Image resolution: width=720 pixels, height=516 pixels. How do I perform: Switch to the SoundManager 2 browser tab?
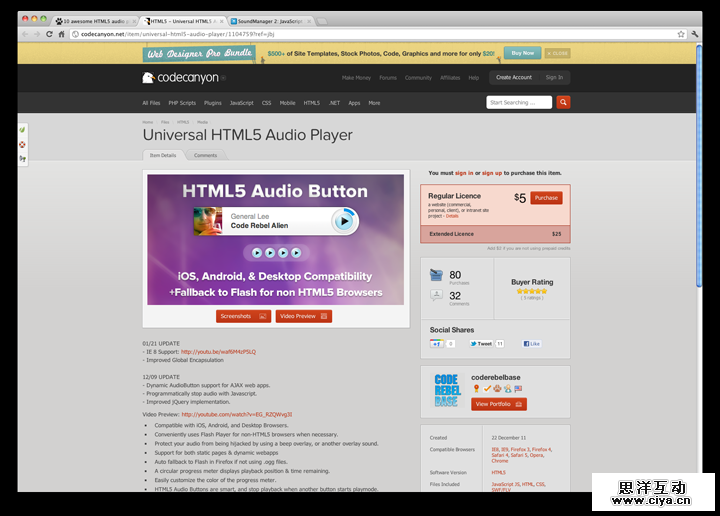click(269, 21)
